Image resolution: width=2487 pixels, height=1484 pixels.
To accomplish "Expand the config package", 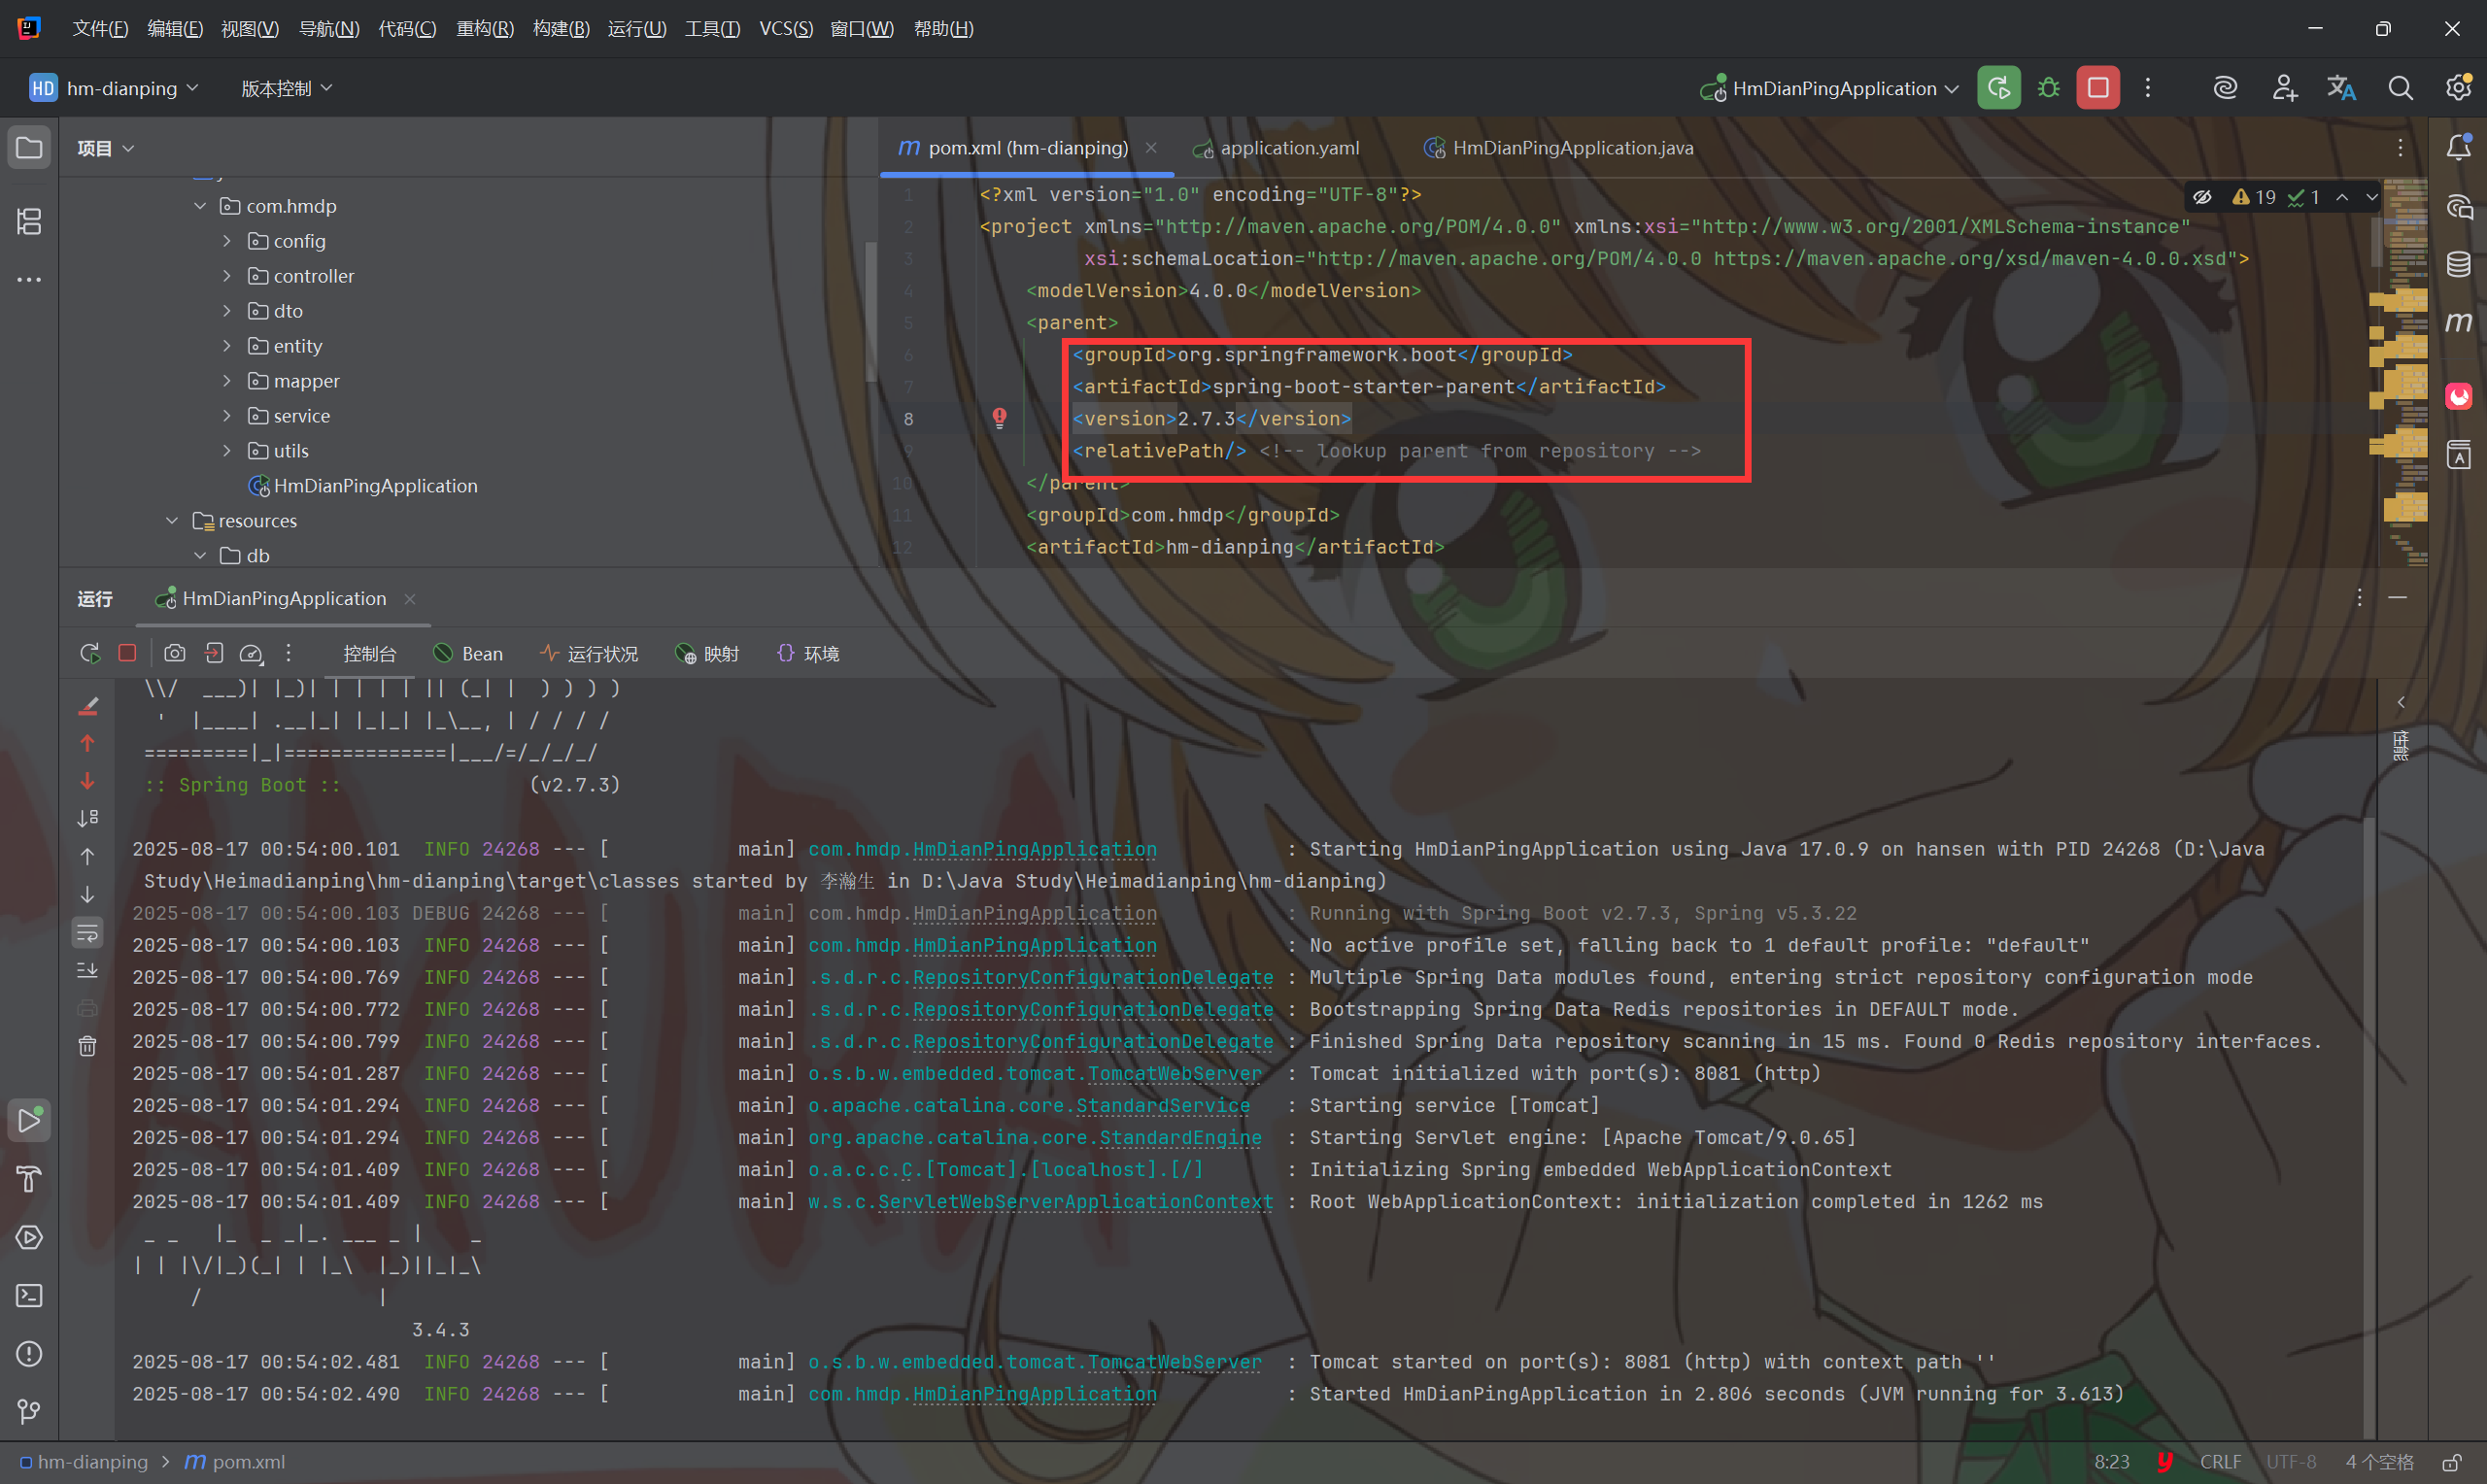I will click(x=227, y=241).
